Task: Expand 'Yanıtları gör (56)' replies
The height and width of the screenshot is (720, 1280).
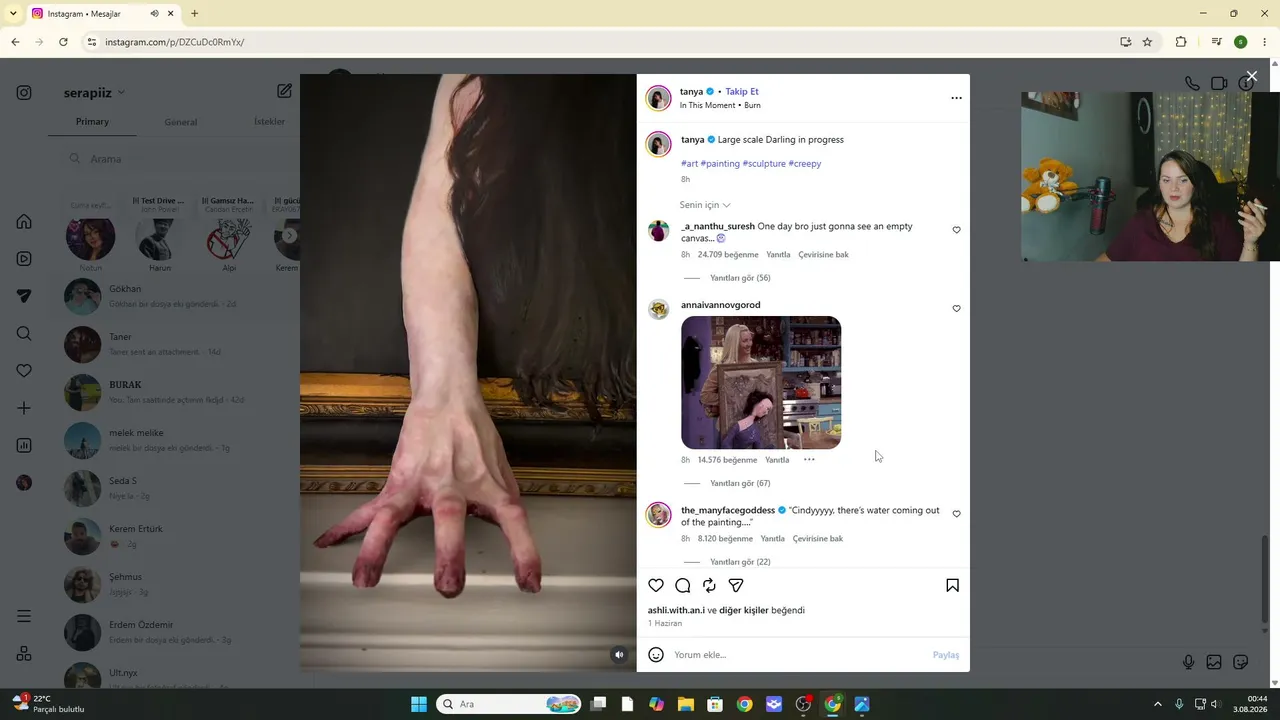Action: point(740,278)
